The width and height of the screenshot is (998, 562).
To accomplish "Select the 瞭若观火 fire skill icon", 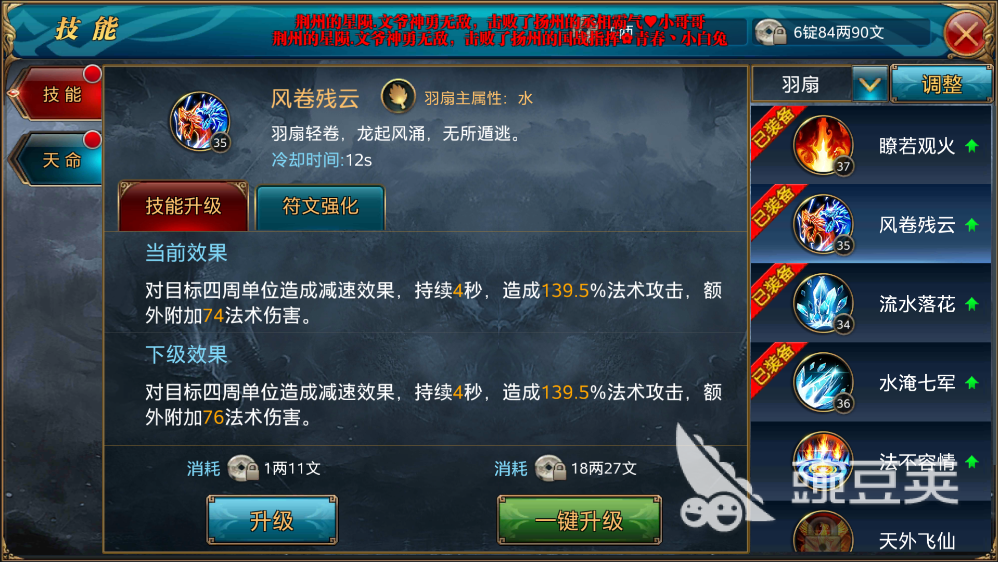I will [822, 145].
